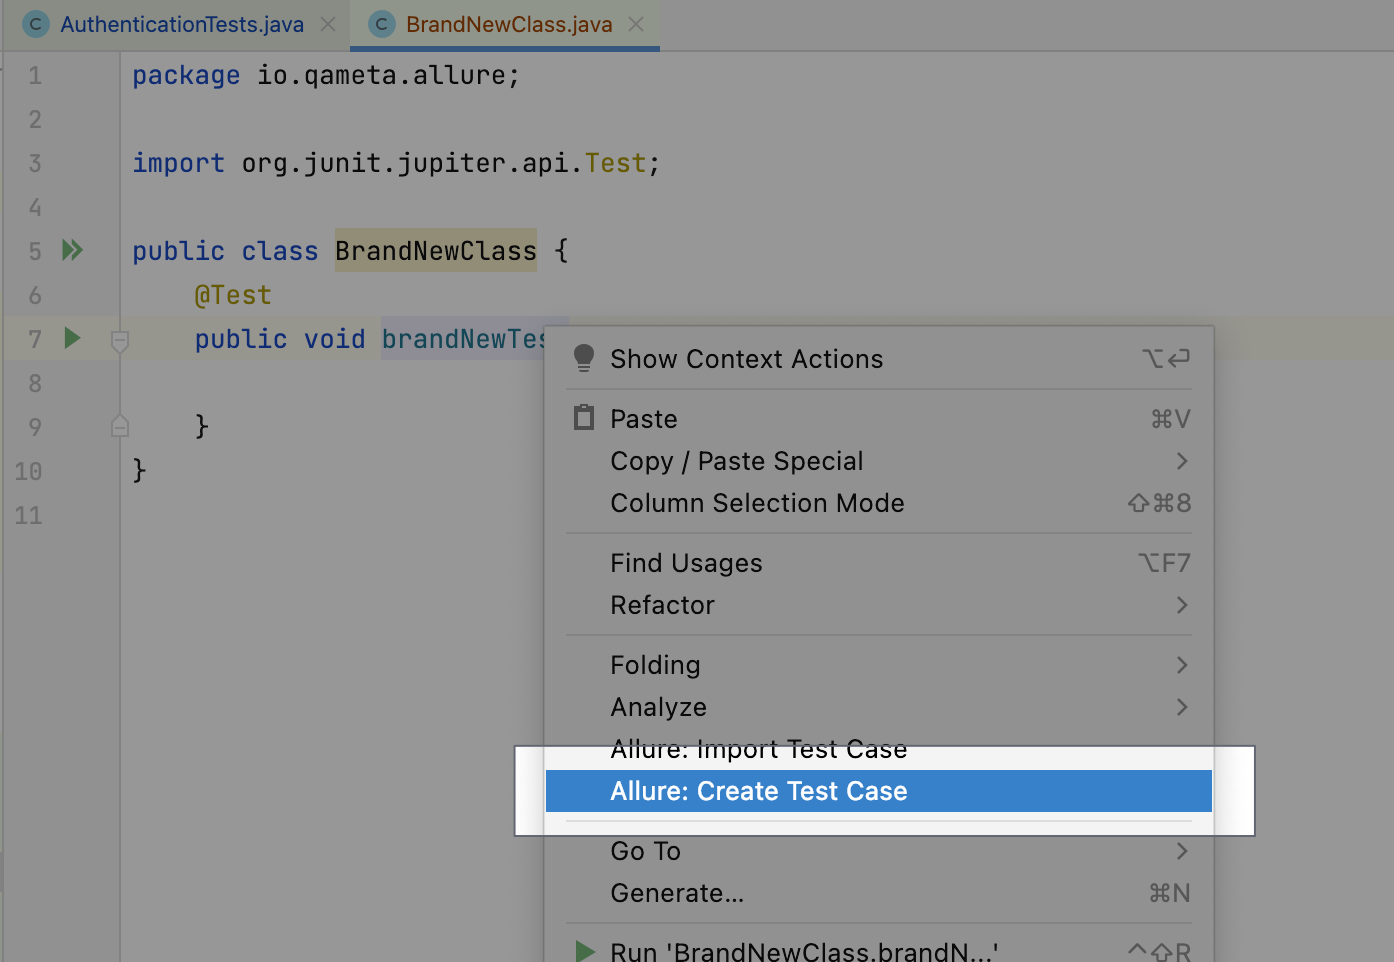Expand the Go To submenu
The width and height of the screenshot is (1394, 962).
click(645, 850)
